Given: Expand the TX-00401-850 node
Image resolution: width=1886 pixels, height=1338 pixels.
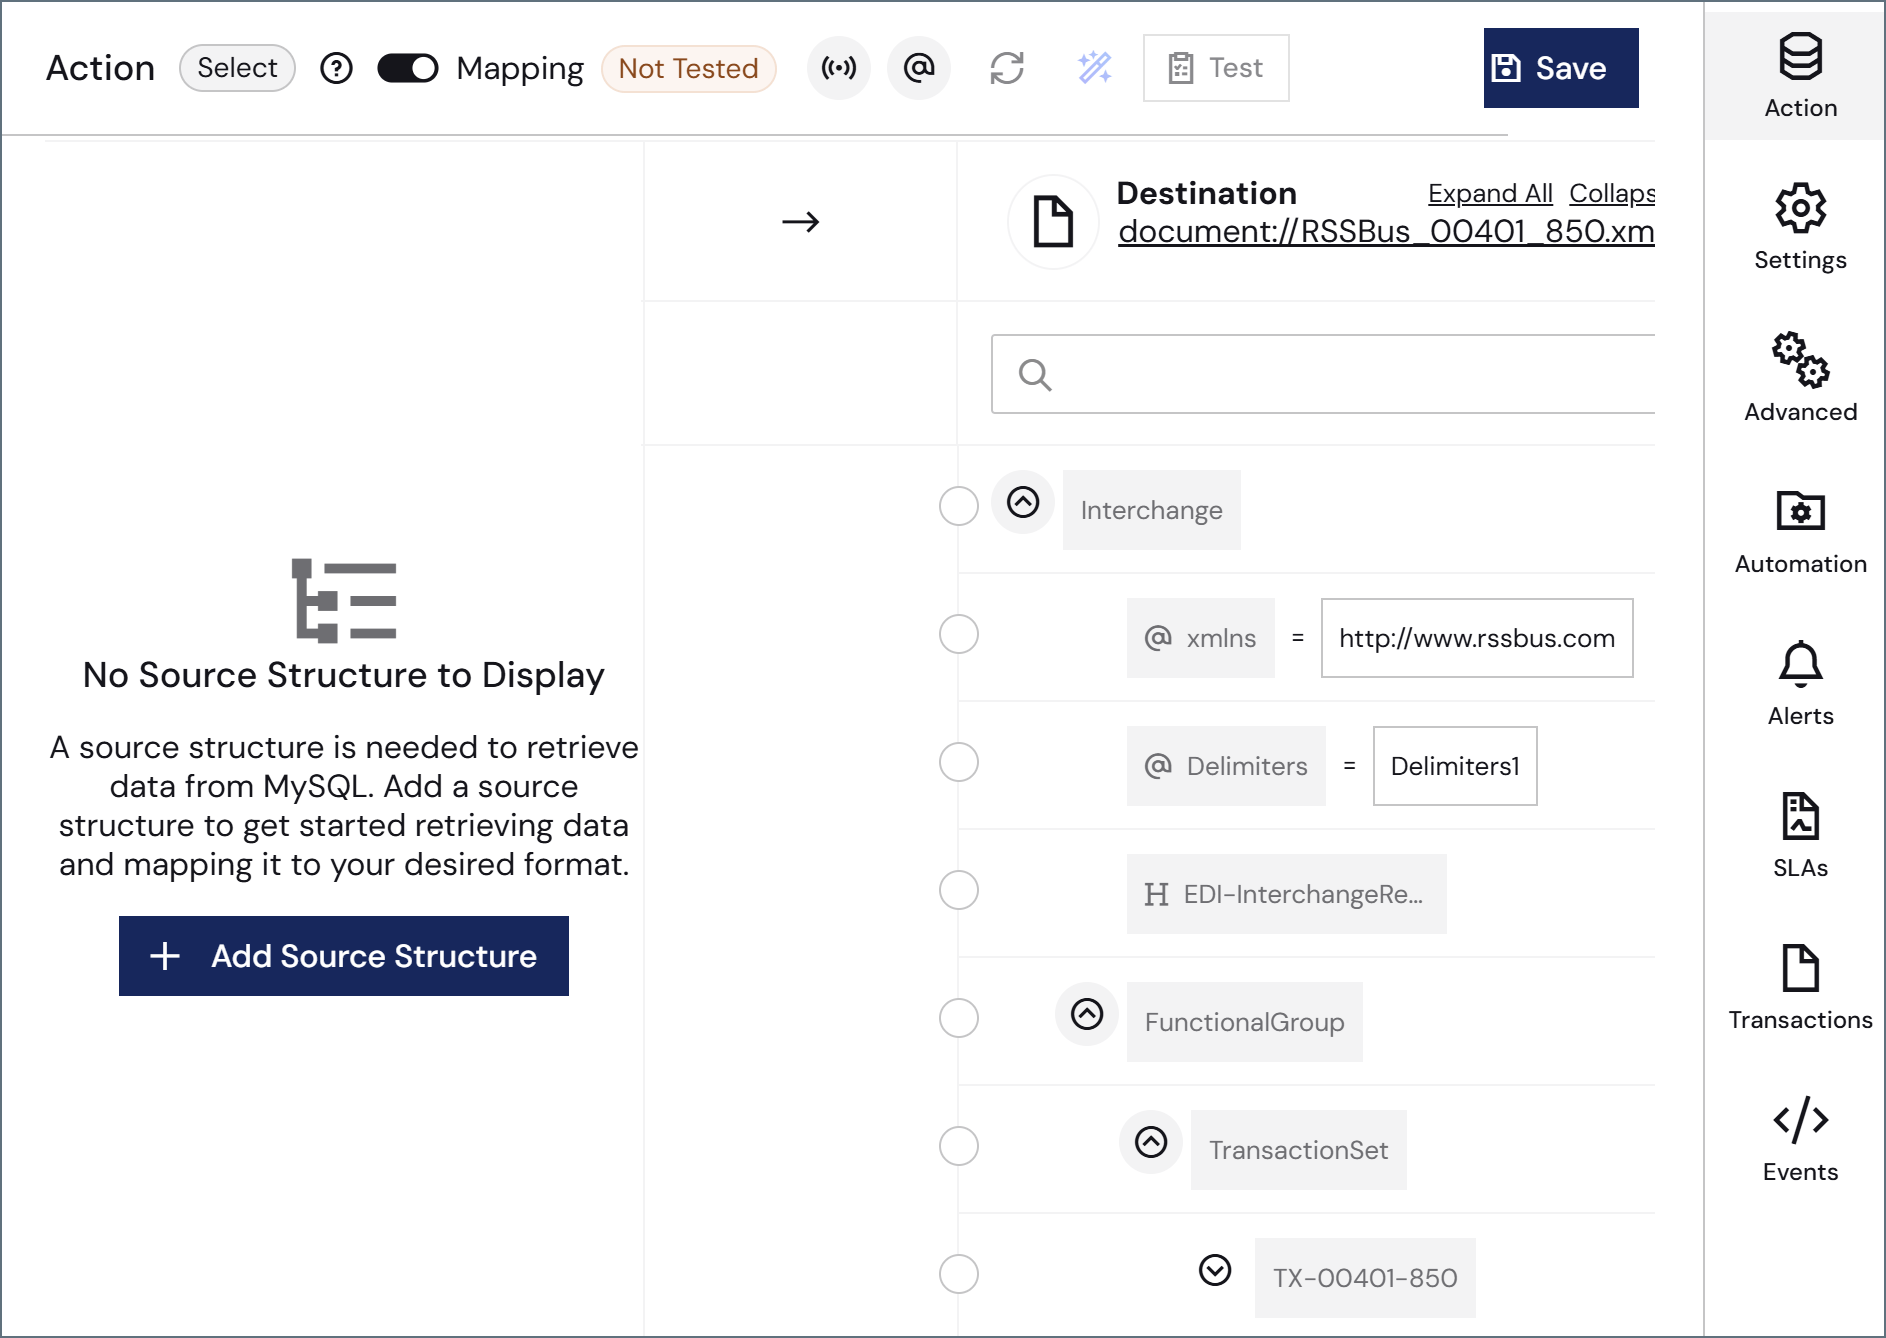Looking at the screenshot, I should (x=1215, y=1270).
